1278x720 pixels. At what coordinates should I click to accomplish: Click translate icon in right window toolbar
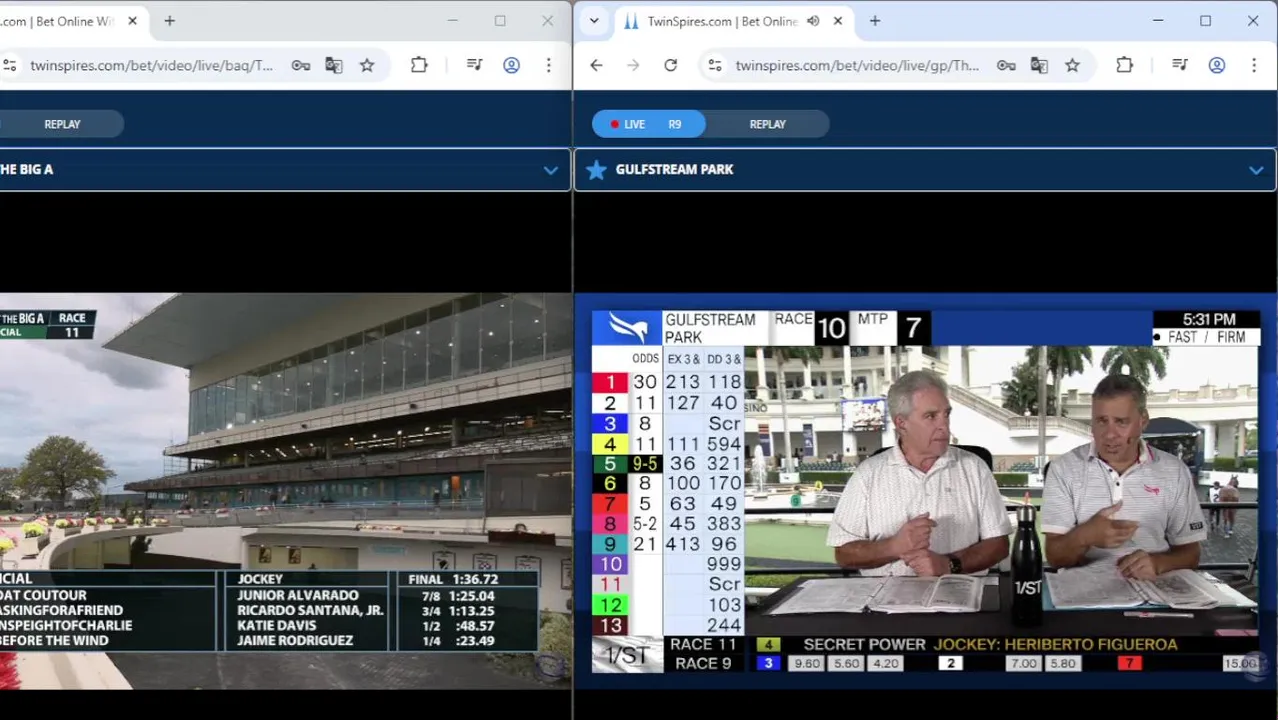click(x=1039, y=65)
